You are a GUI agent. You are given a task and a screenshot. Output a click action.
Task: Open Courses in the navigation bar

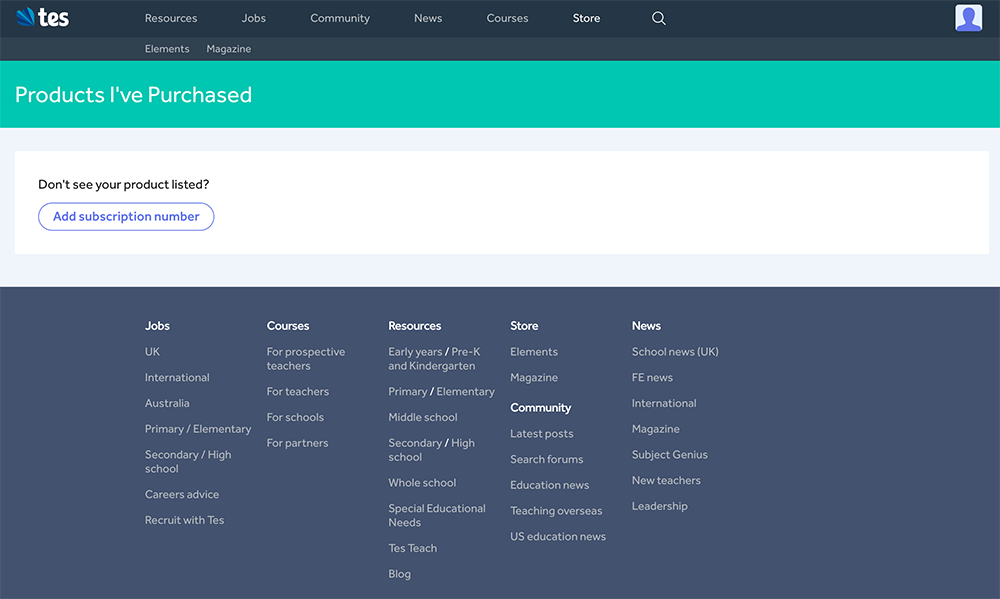pyautogui.click(x=507, y=18)
